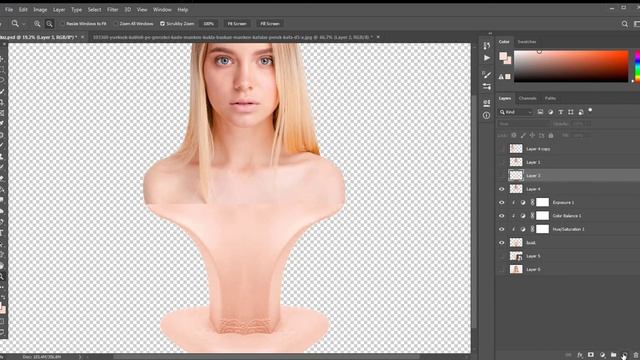Hide the Exposure 1 adjustment layer
Screen dimensions: 640x360
[x=502, y=202]
